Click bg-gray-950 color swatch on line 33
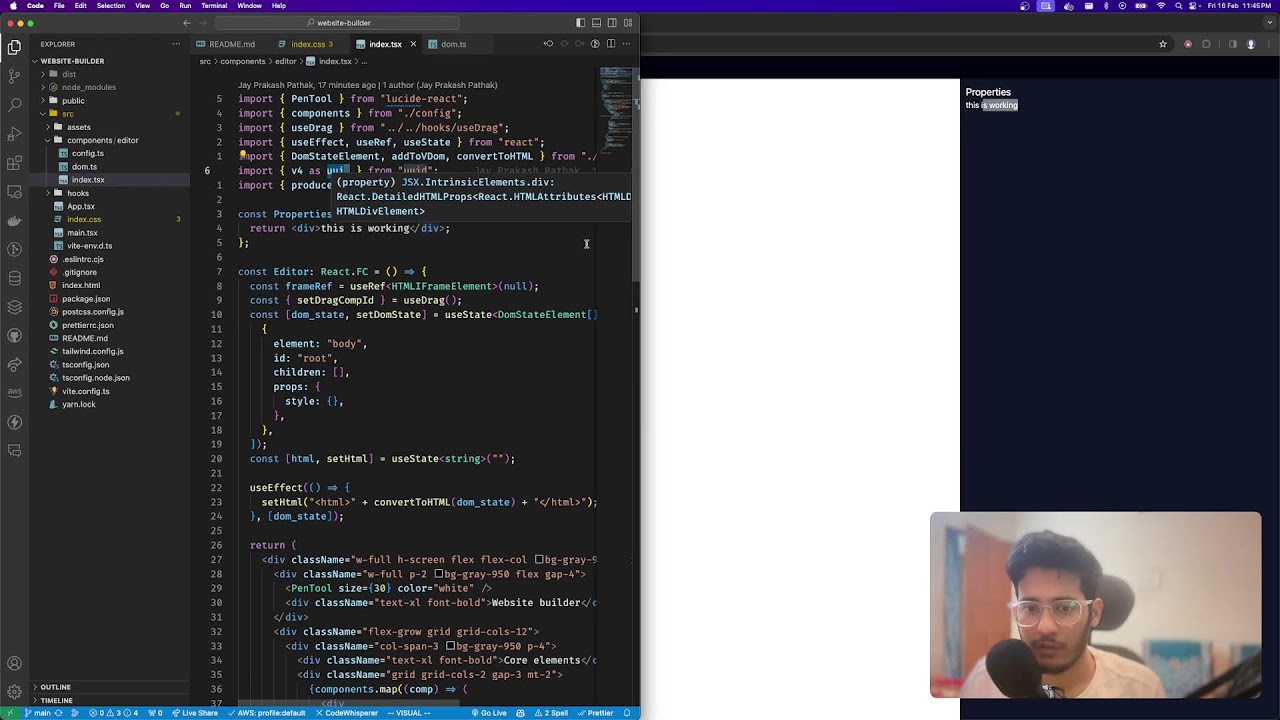 tap(451, 646)
